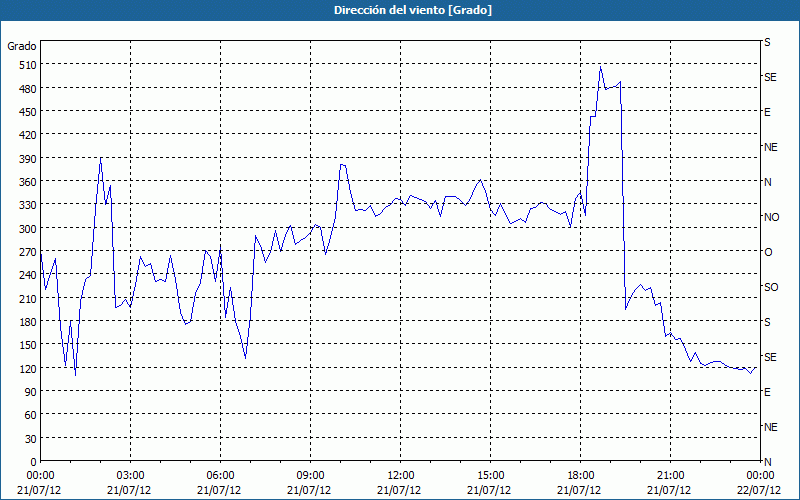Viewport: 800px width, 500px height.
Task: Click the 00:00 label above 22/07/12
Action: tap(760, 476)
